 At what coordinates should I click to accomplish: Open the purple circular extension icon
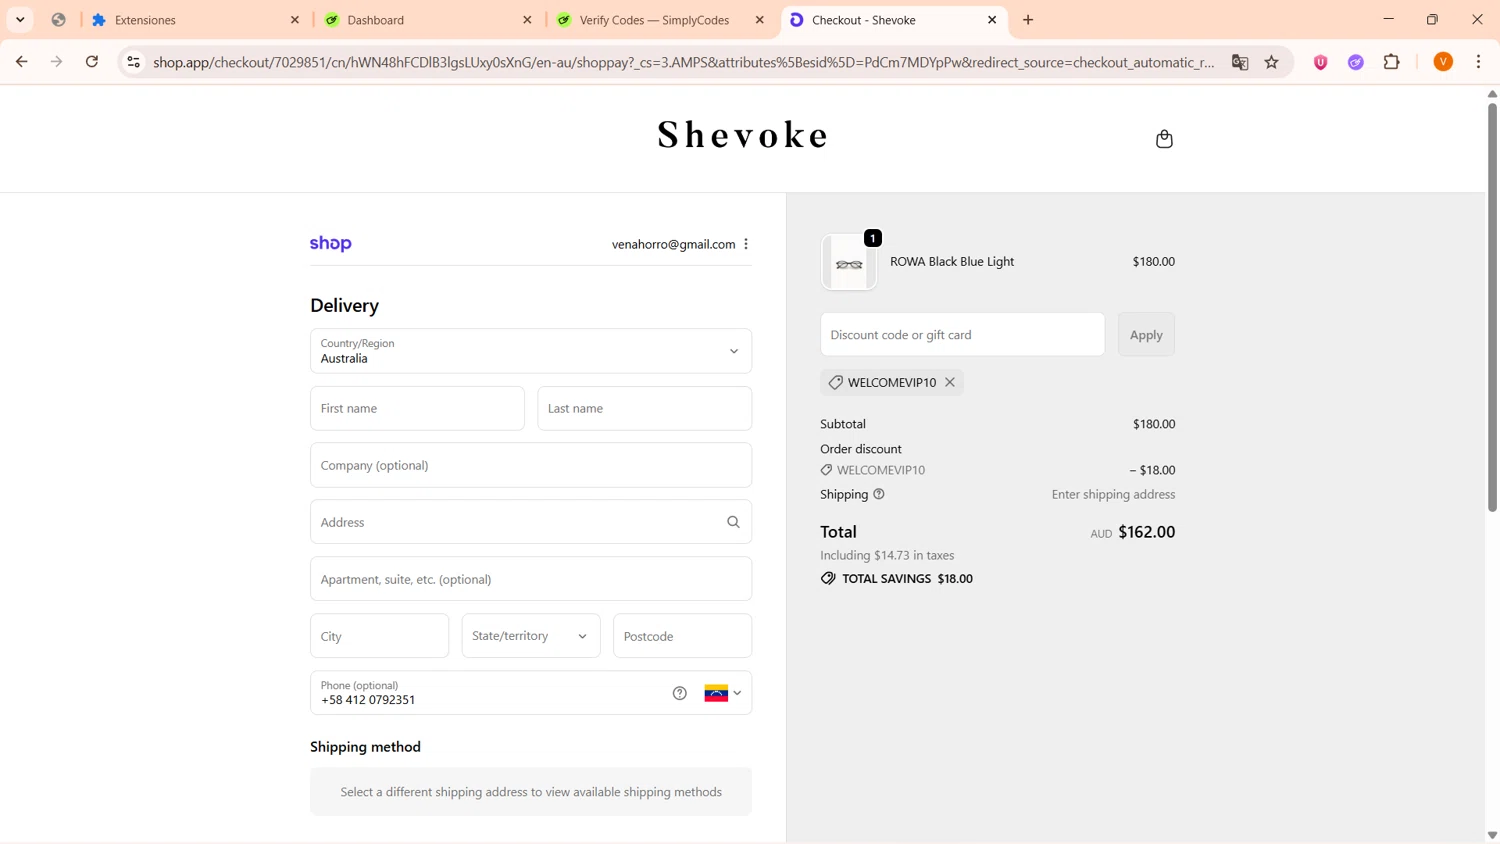tap(1356, 62)
